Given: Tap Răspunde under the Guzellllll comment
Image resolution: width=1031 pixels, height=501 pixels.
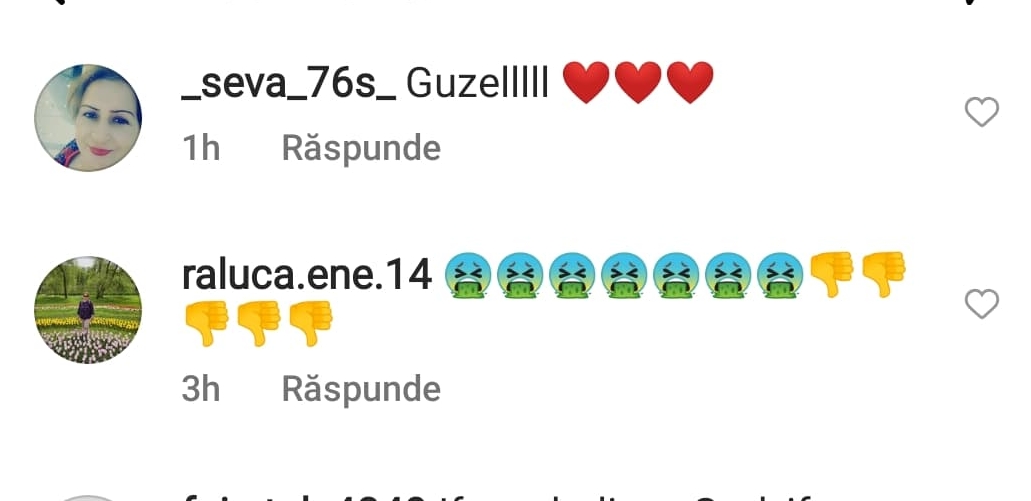Looking at the screenshot, I should [361, 148].
